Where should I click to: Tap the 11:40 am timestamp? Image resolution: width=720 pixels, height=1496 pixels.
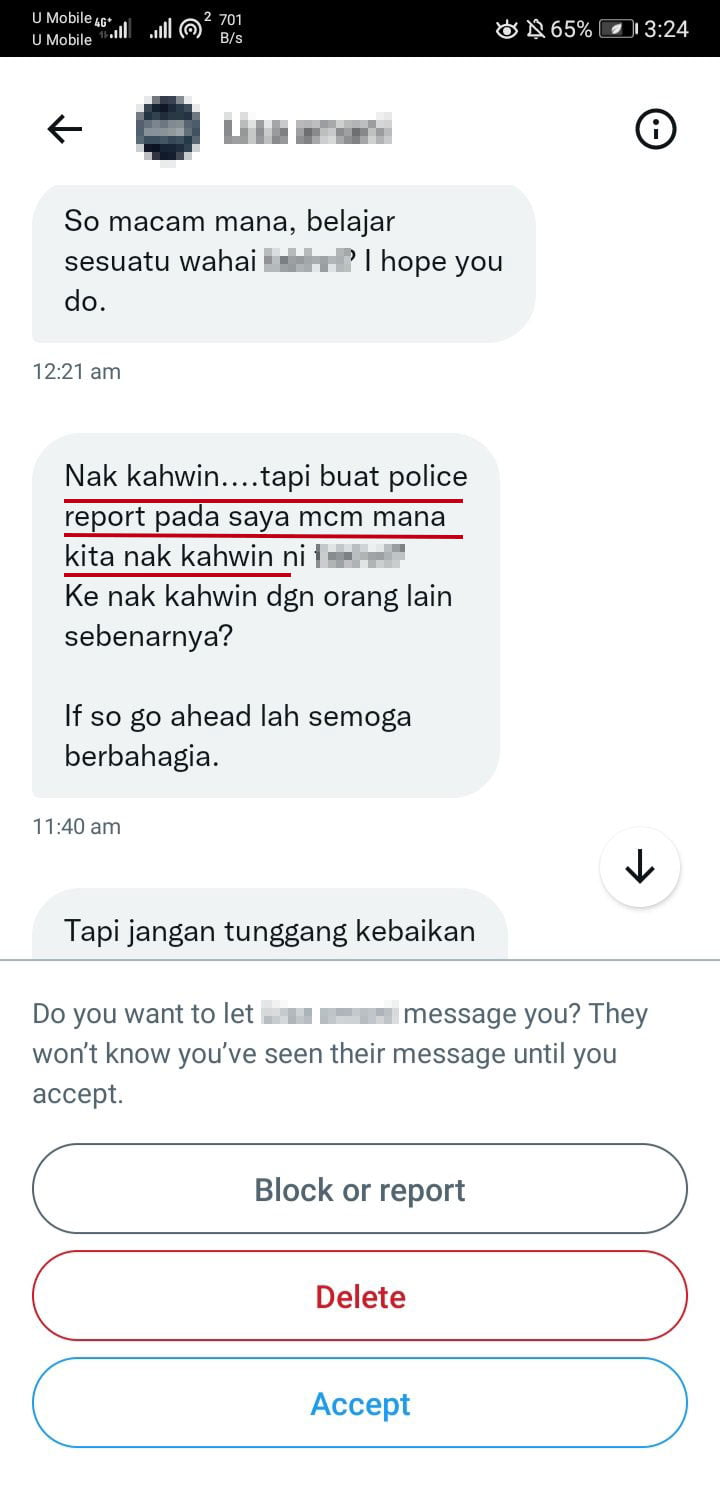point(77,826)
